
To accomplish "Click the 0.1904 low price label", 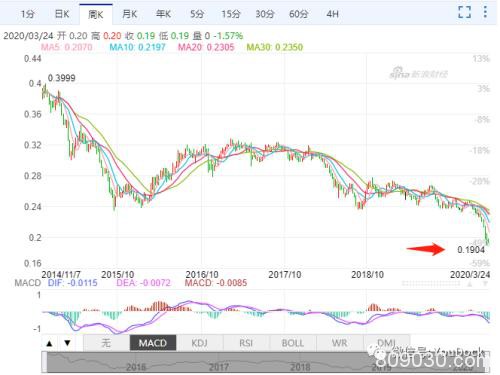I will pos(471,249).
